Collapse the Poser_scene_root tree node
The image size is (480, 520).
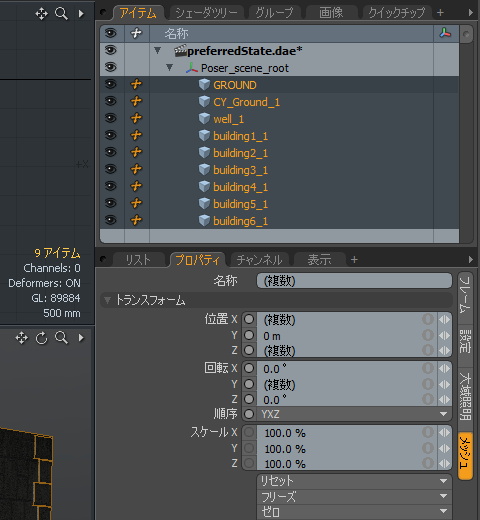click(x=169, y=67)
